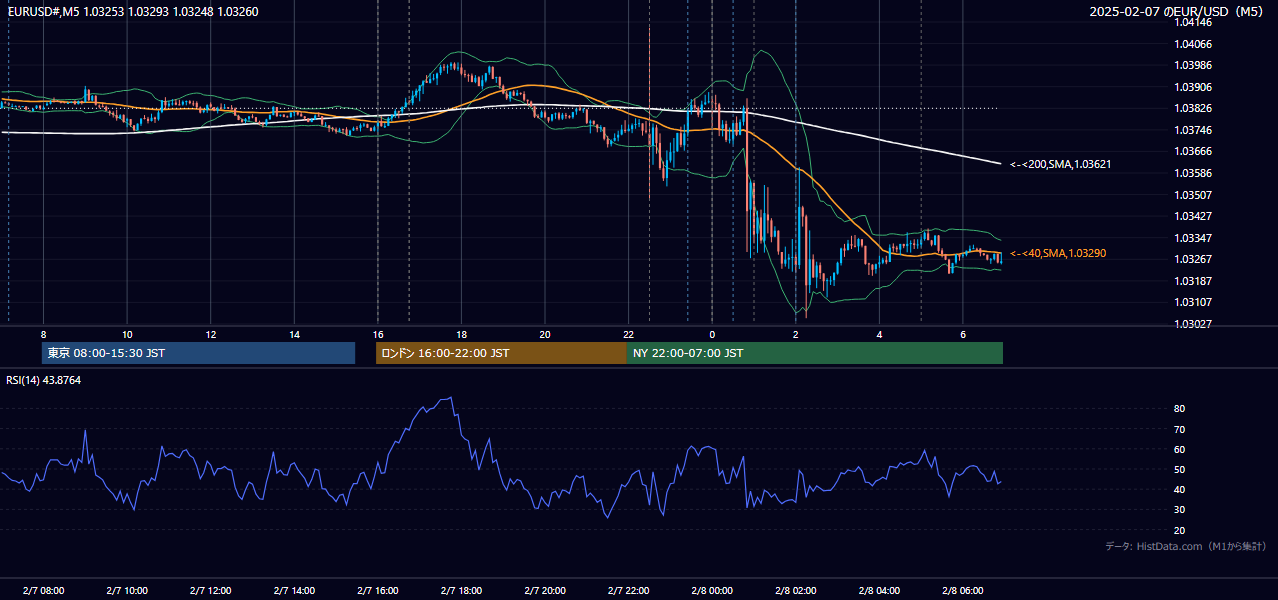This screenshot has width=1278, height=600.
Task: Click price axis value 1.03027
Action: (x=1195, y=324)
